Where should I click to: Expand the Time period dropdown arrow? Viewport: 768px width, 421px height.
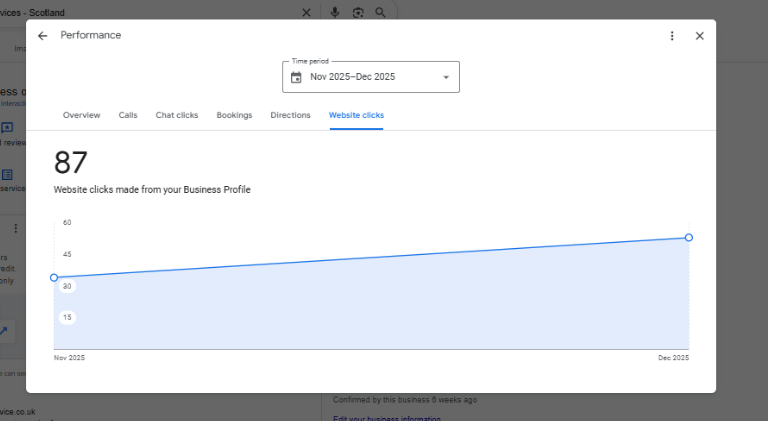[446, 77]
